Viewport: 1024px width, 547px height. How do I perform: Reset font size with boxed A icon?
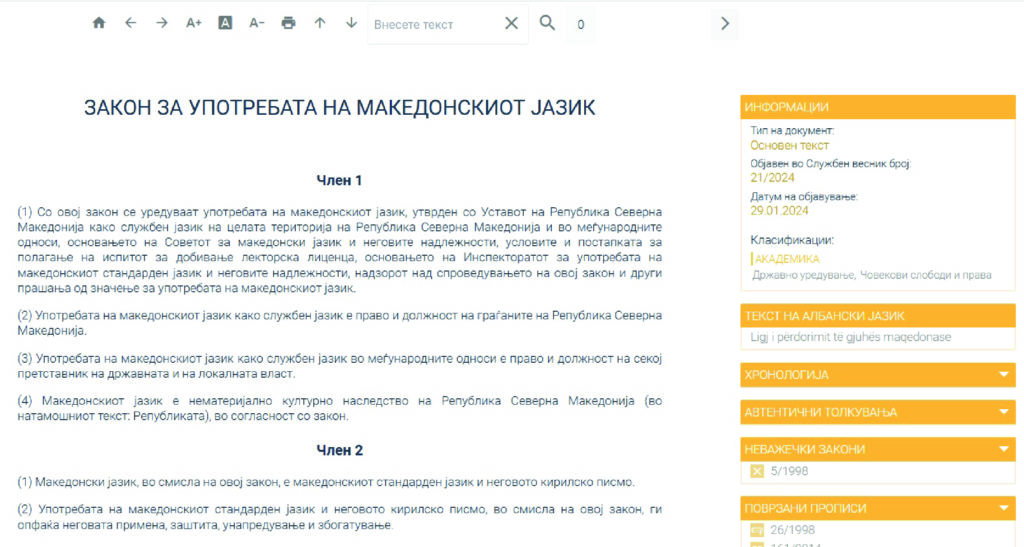click(x=225, y=23)
